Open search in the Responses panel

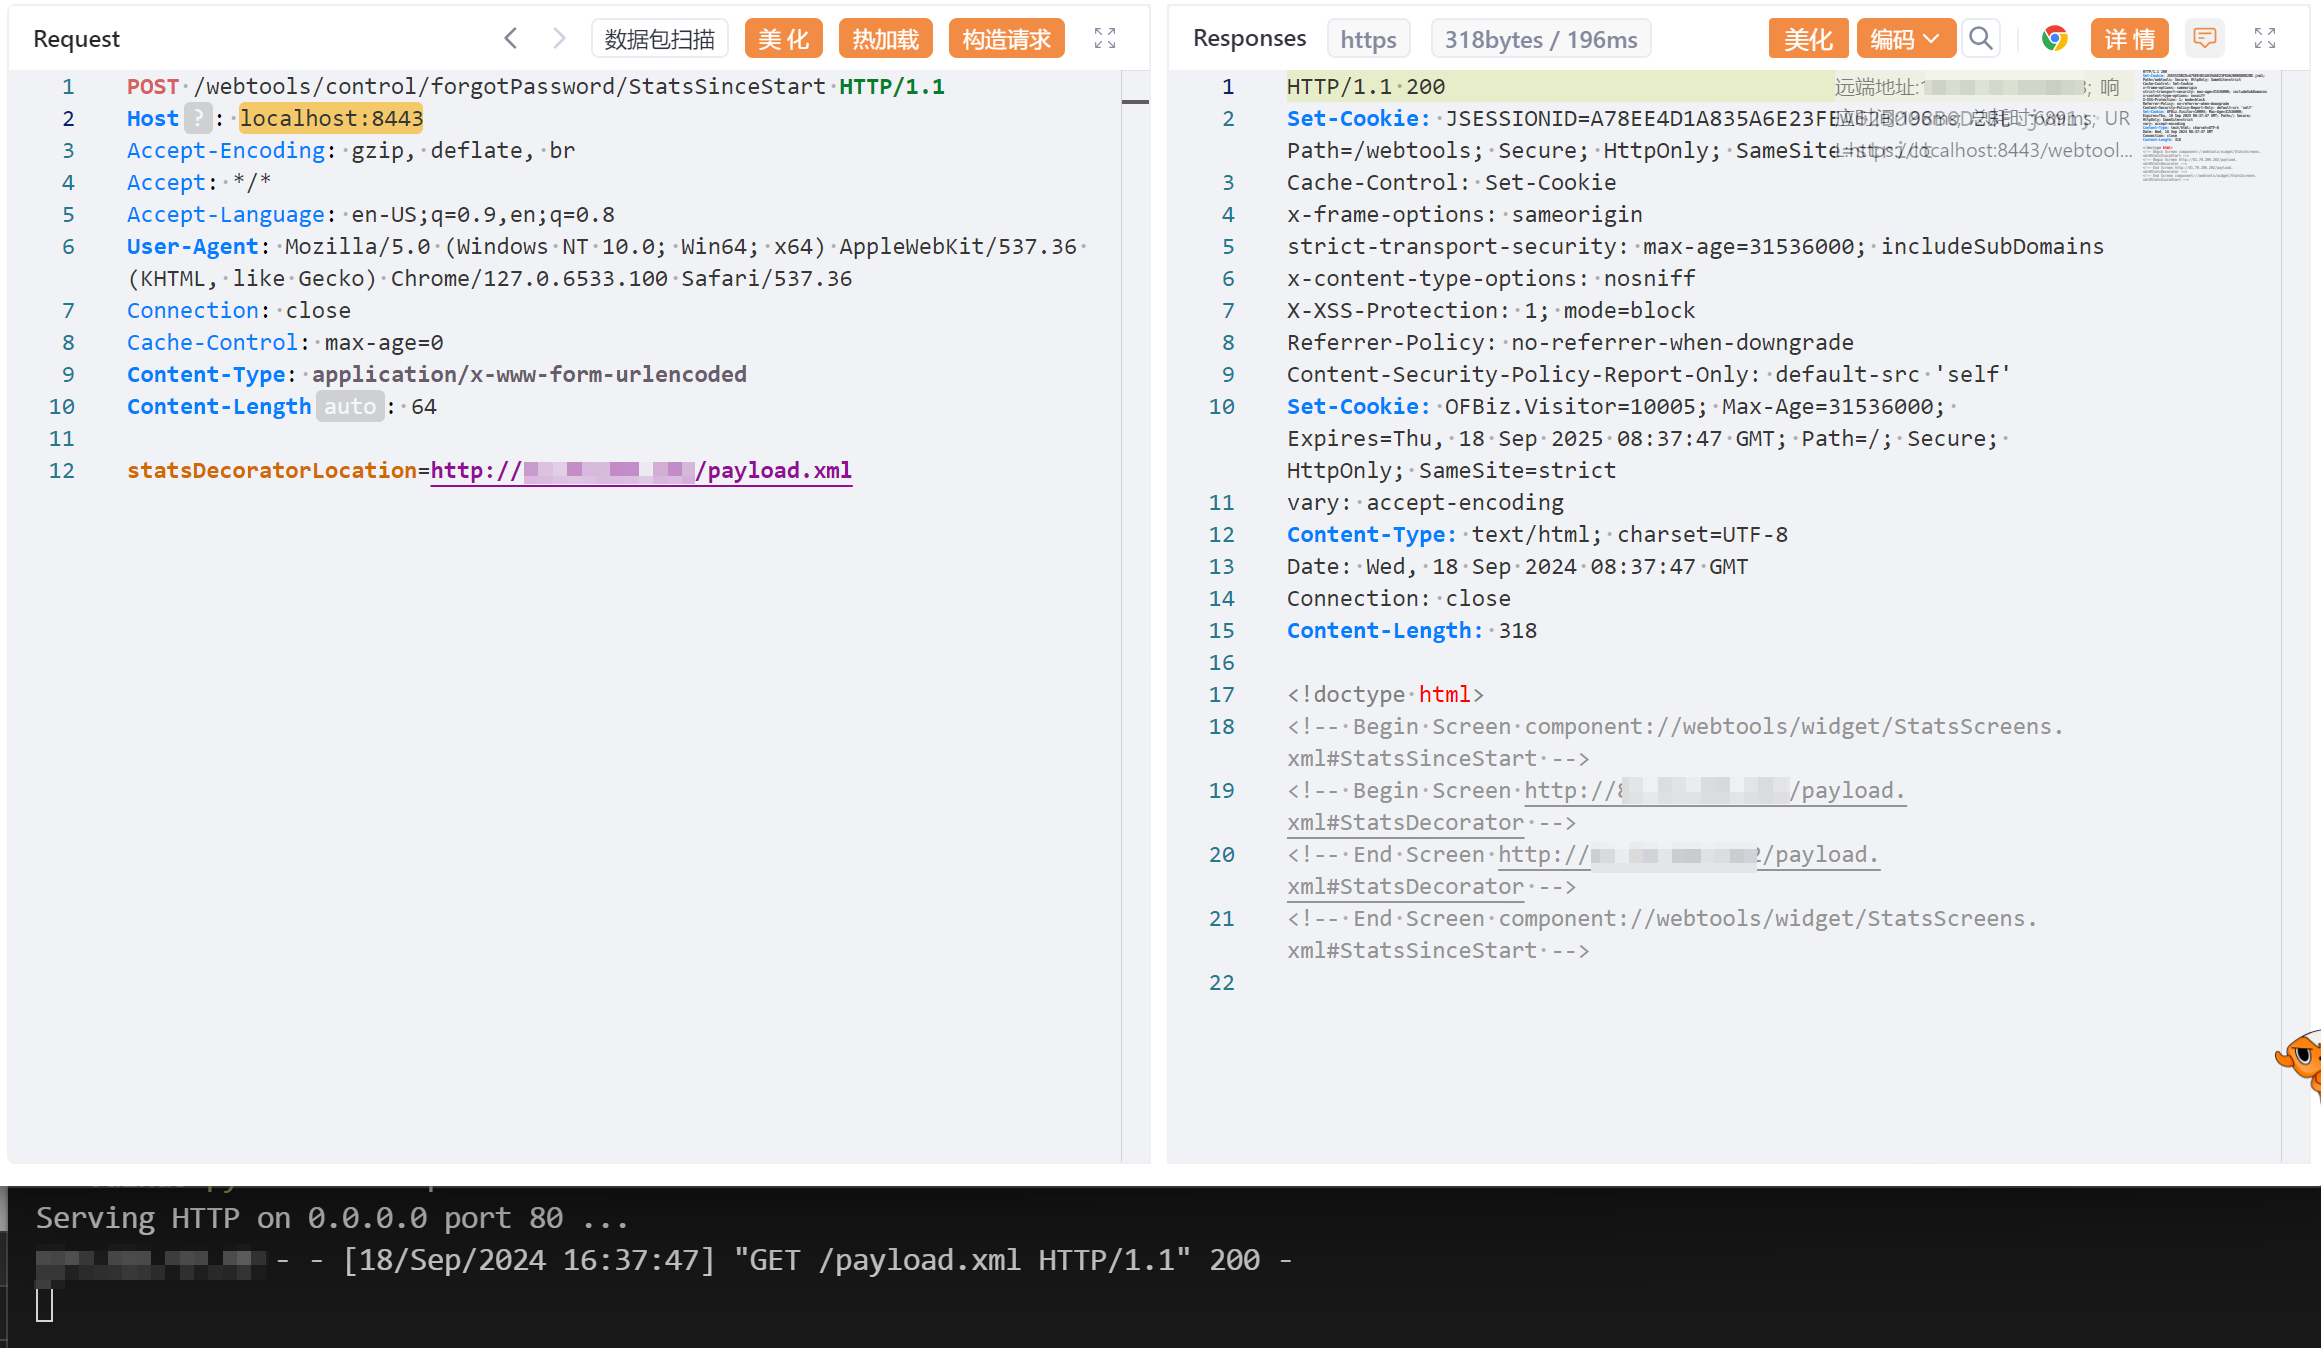pyautogui.click(x=1980, y=39)
